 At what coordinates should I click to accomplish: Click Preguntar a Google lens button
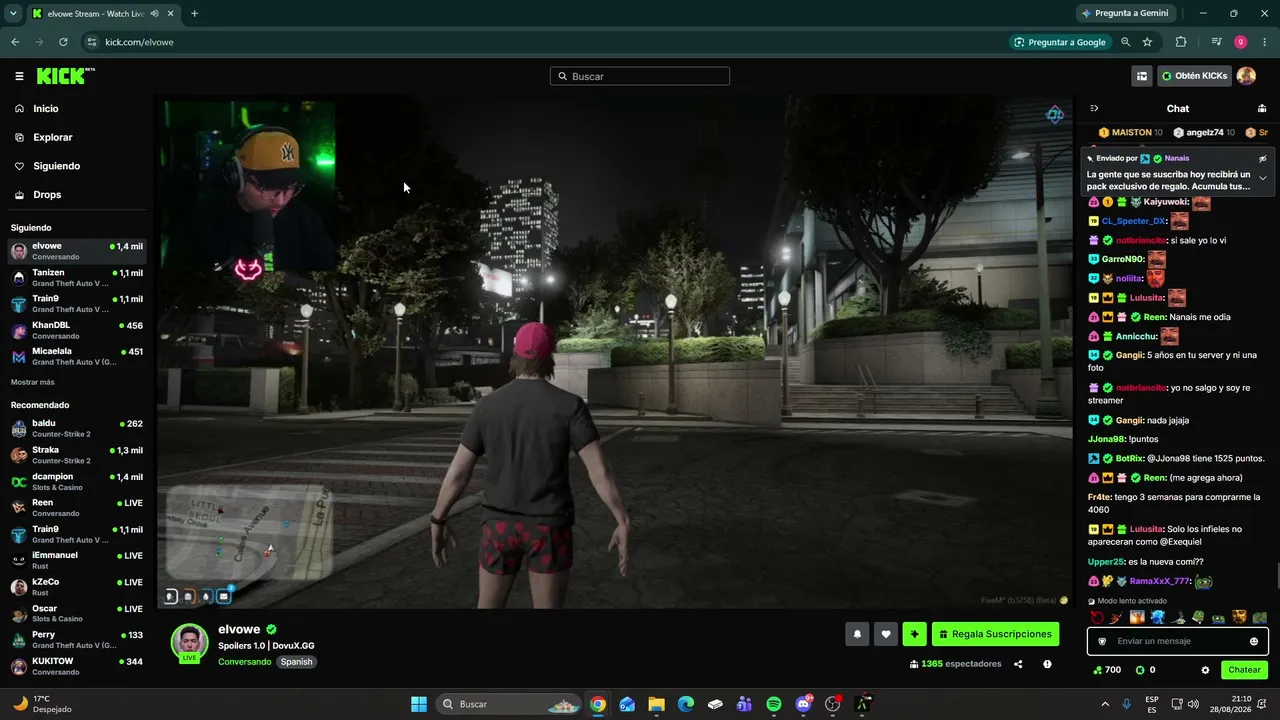pyautogui.click(x=1060, y=42)
